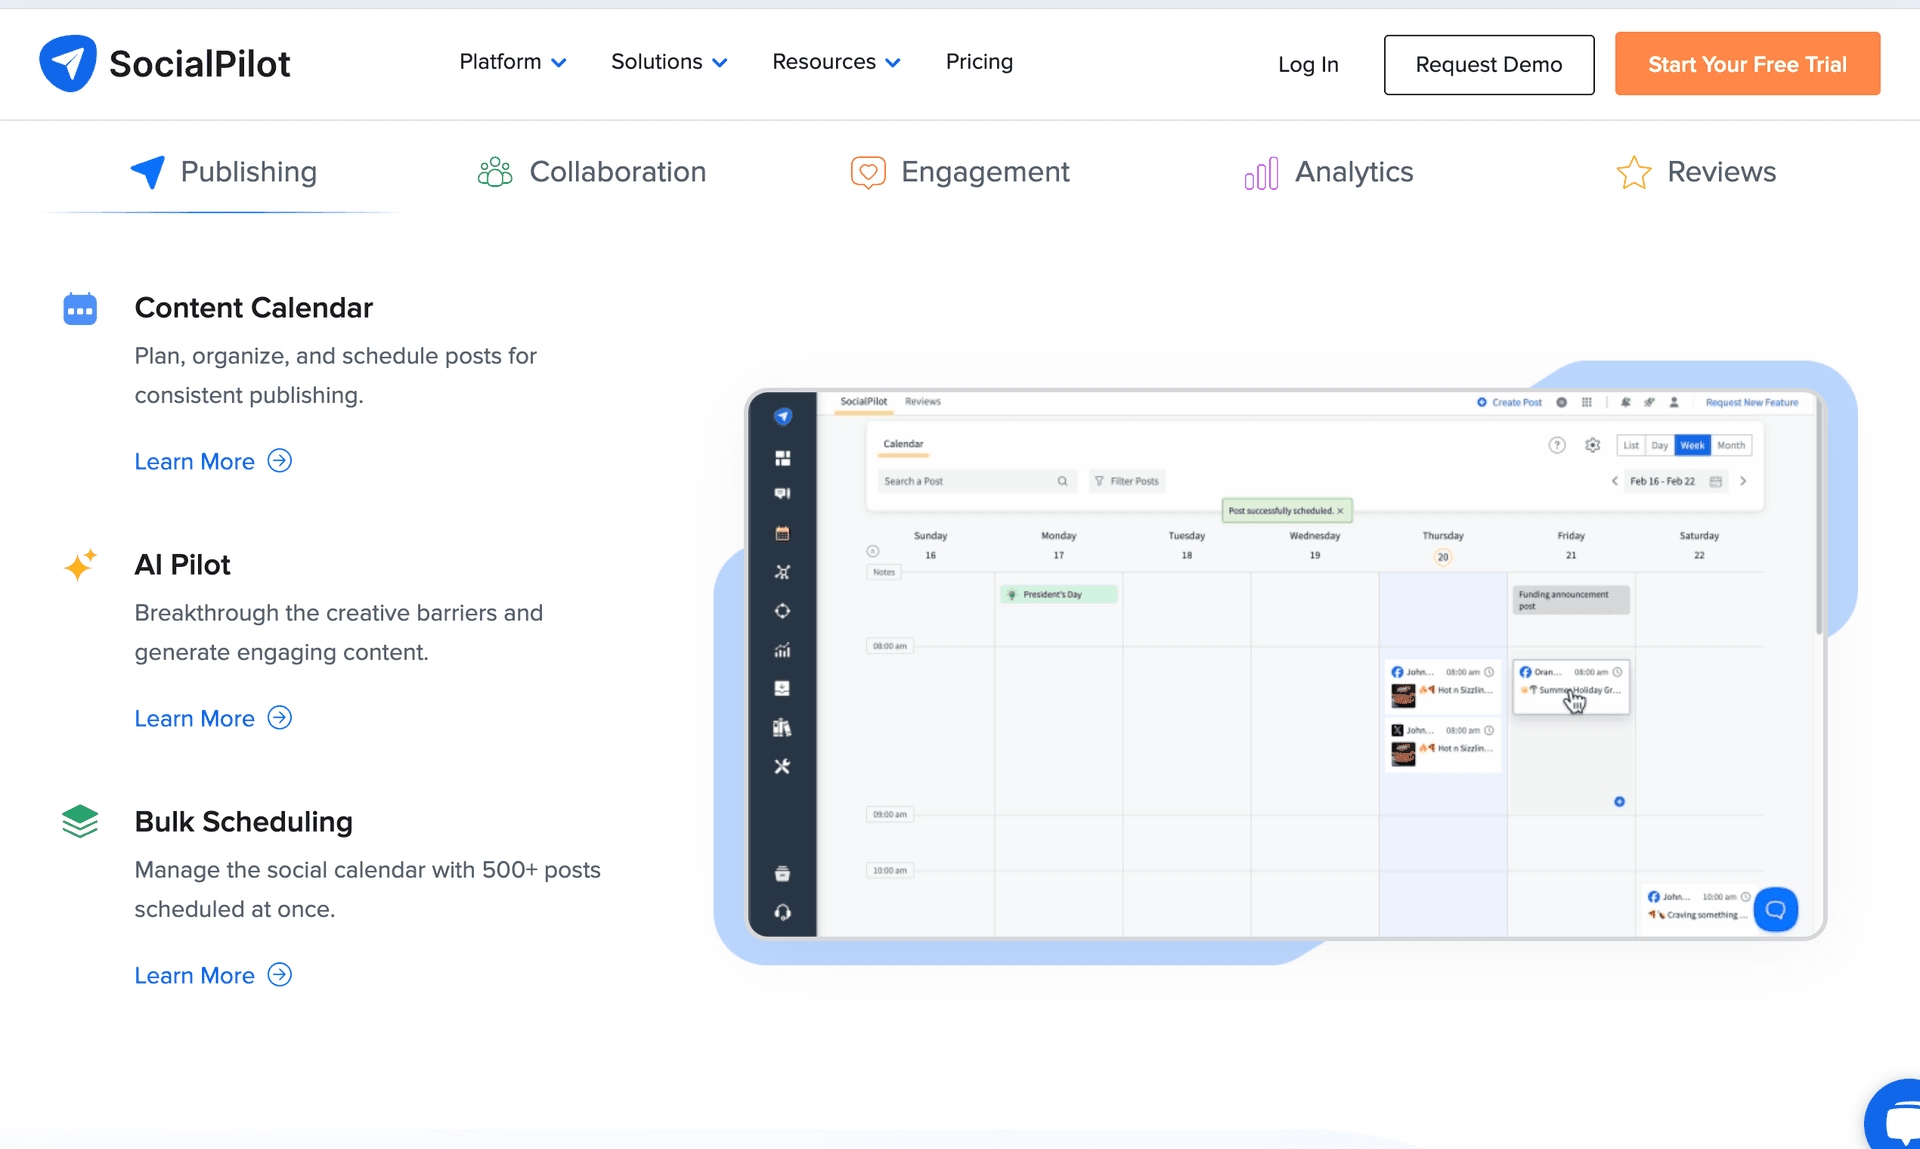This screenshot has height=1149, width=1920.
Task: Click the Content Calendar heading
Action: 254,308
